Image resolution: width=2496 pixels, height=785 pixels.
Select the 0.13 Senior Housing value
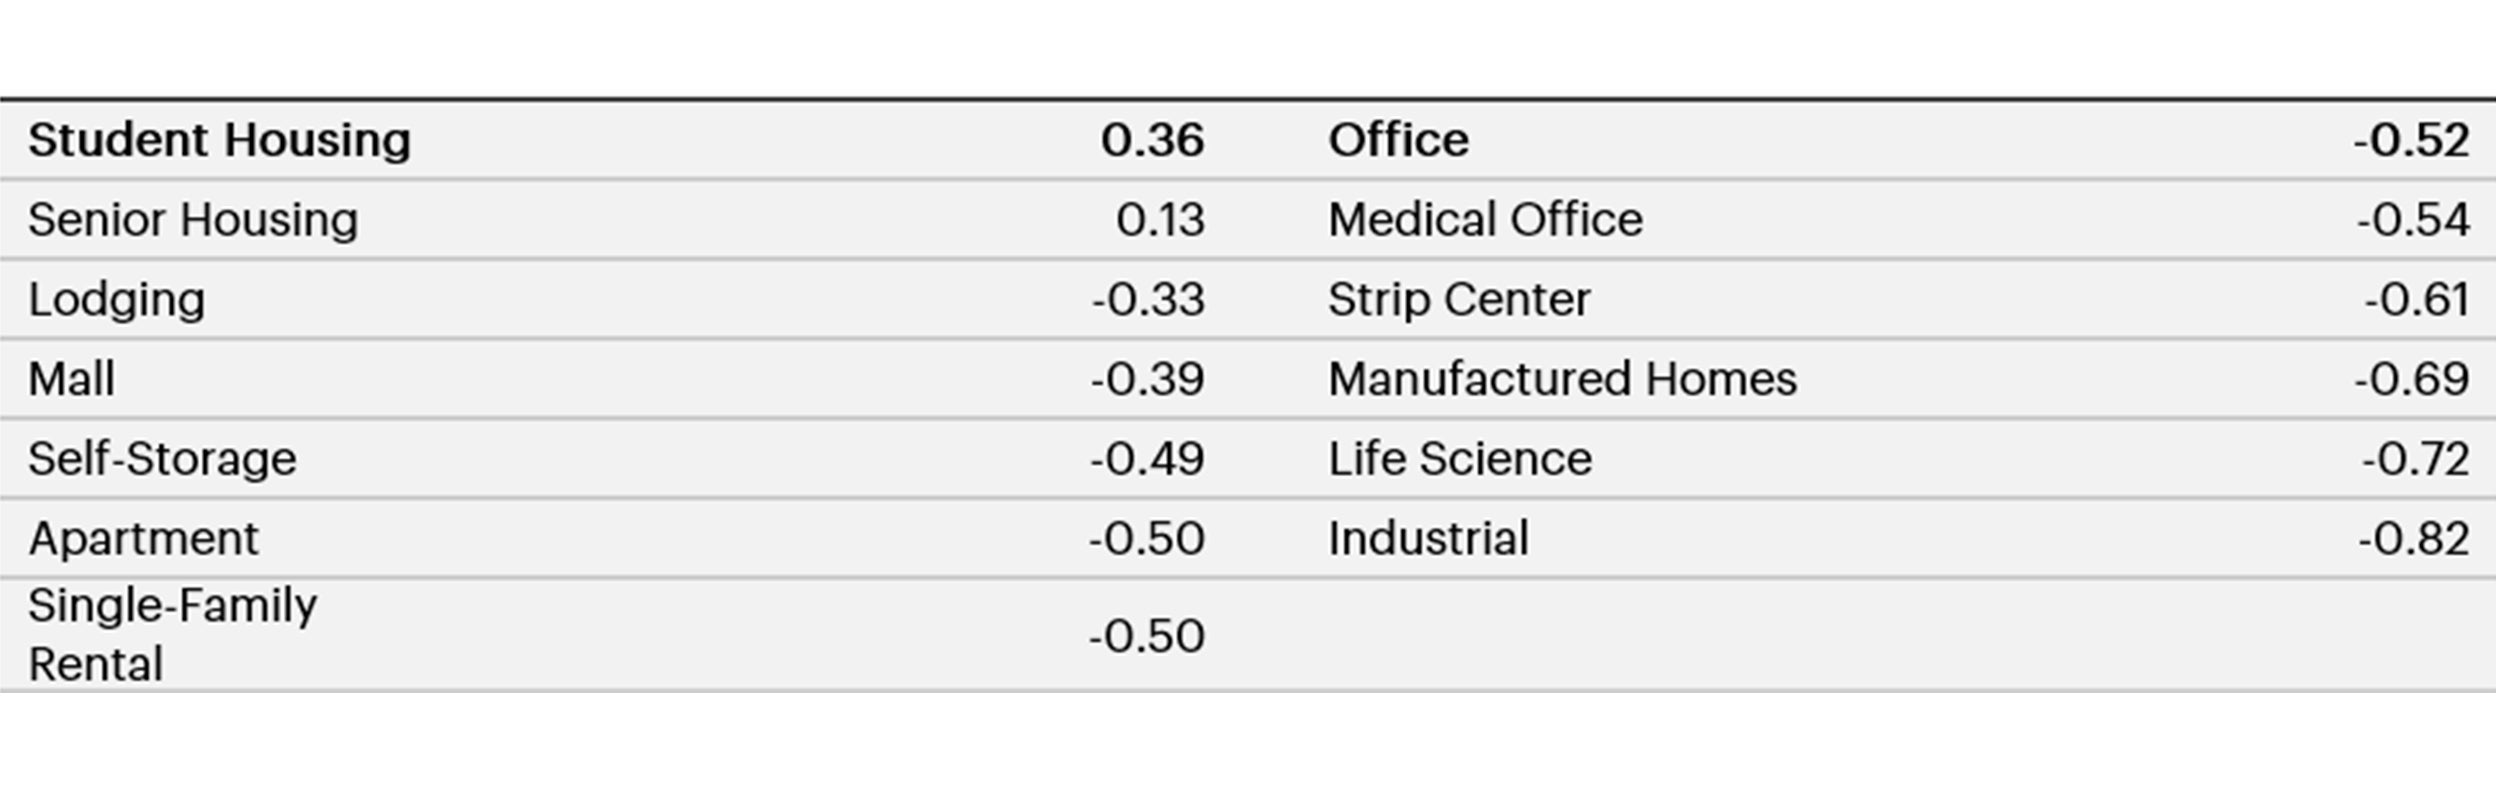point(1160,220)
